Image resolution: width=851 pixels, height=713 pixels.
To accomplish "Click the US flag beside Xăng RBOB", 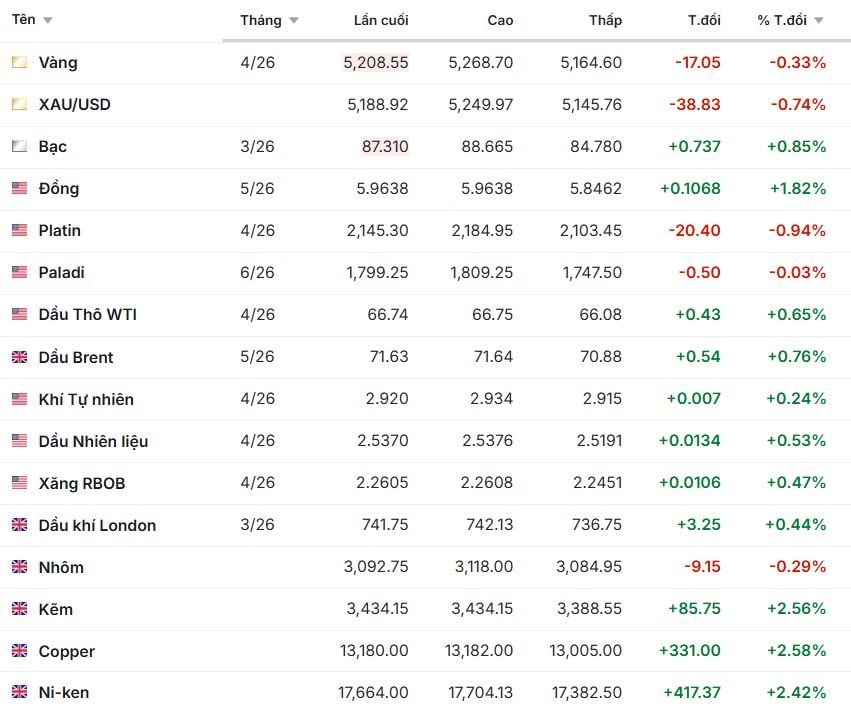I will 19,483.
